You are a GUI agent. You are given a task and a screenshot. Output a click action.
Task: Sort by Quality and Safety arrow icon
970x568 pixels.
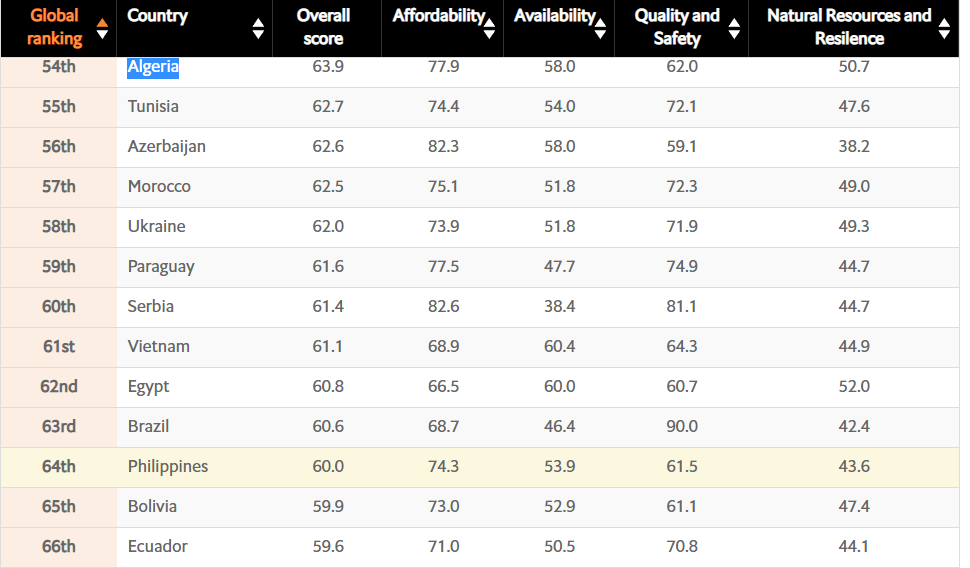tap(735, 28)
